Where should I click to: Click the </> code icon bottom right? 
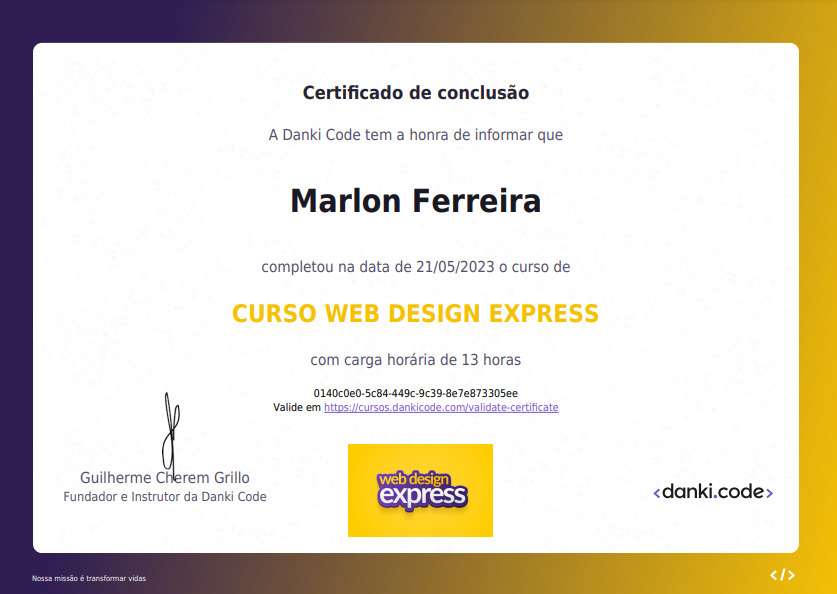point(783,574)
